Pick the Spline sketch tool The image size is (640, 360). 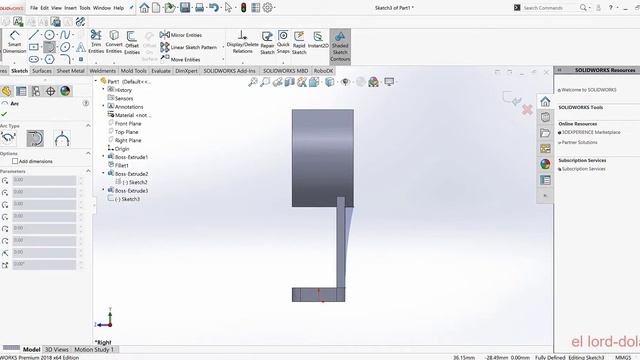tap(65, 35)
